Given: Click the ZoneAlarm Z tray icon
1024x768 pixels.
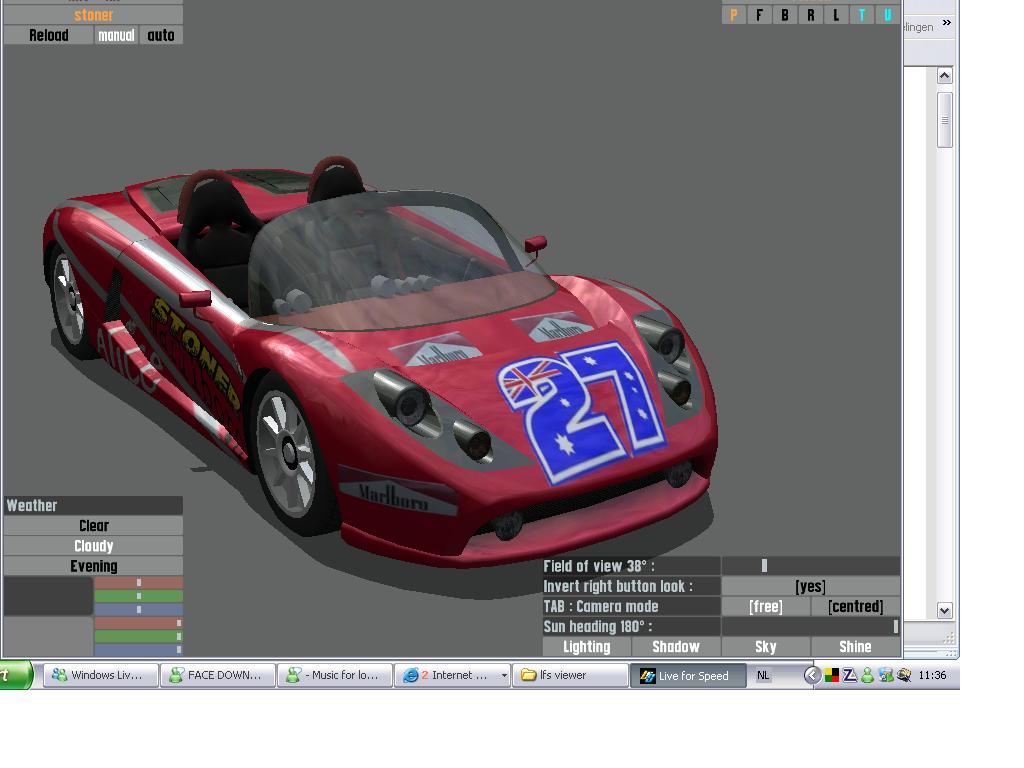Looking at the screenshot, I should click(x=850, y=675).
